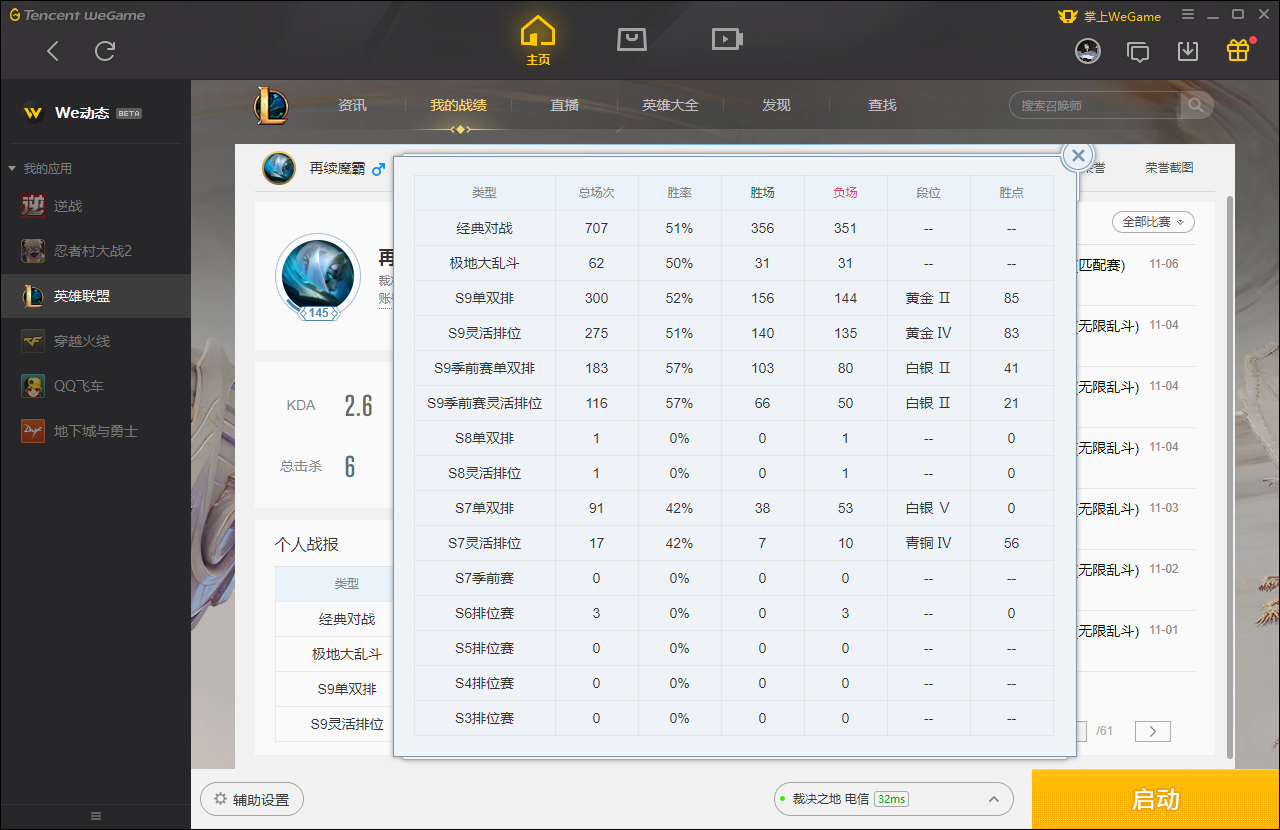Open the chat messages icon
The image size is (1280, 830).
(x=1138, y=51)
